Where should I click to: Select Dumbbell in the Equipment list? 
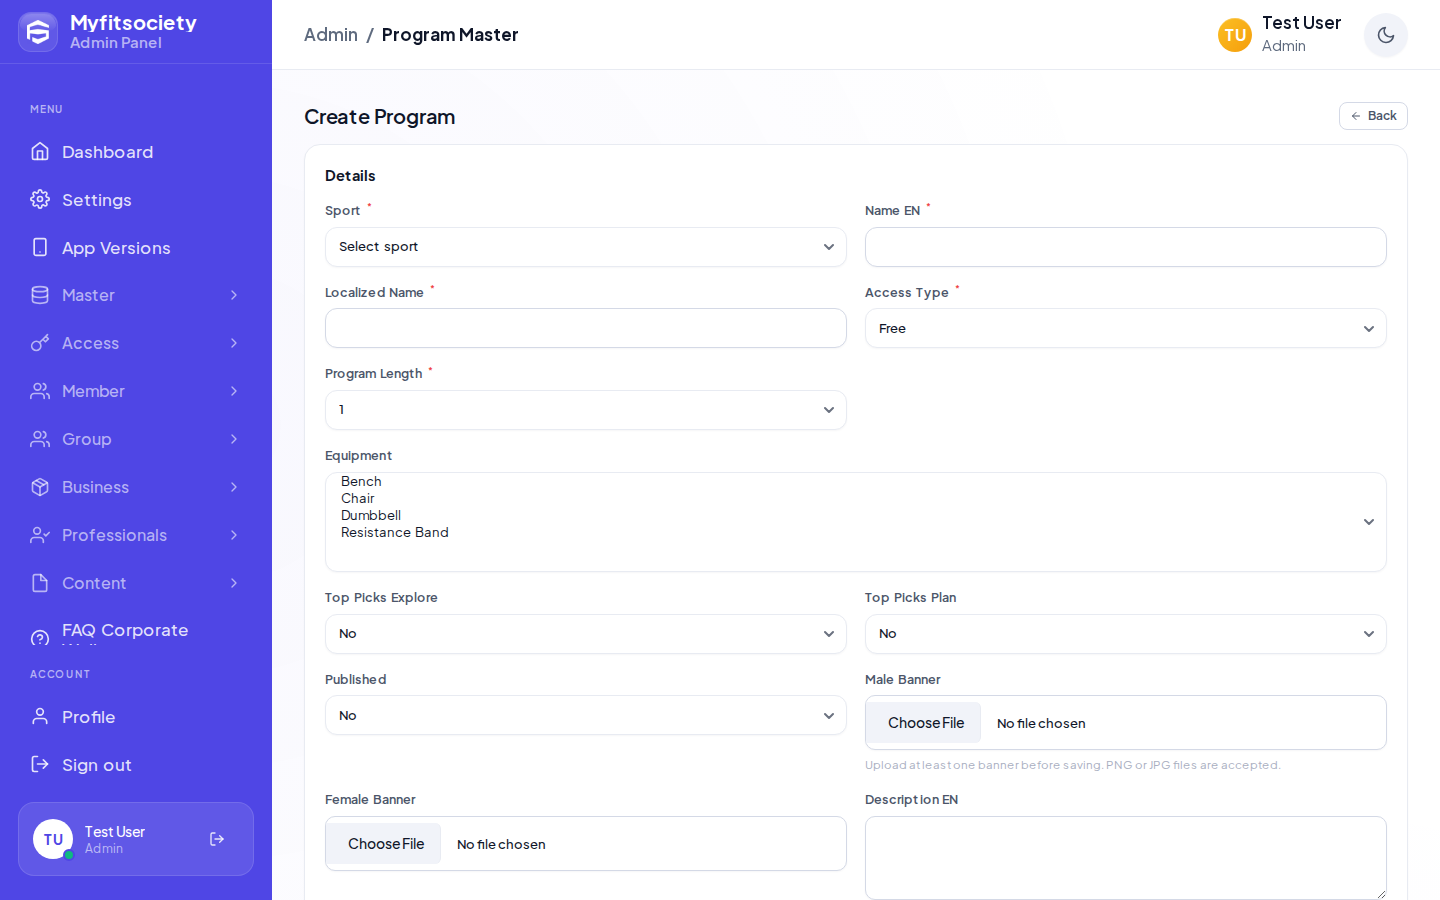[x=371, y=515]
